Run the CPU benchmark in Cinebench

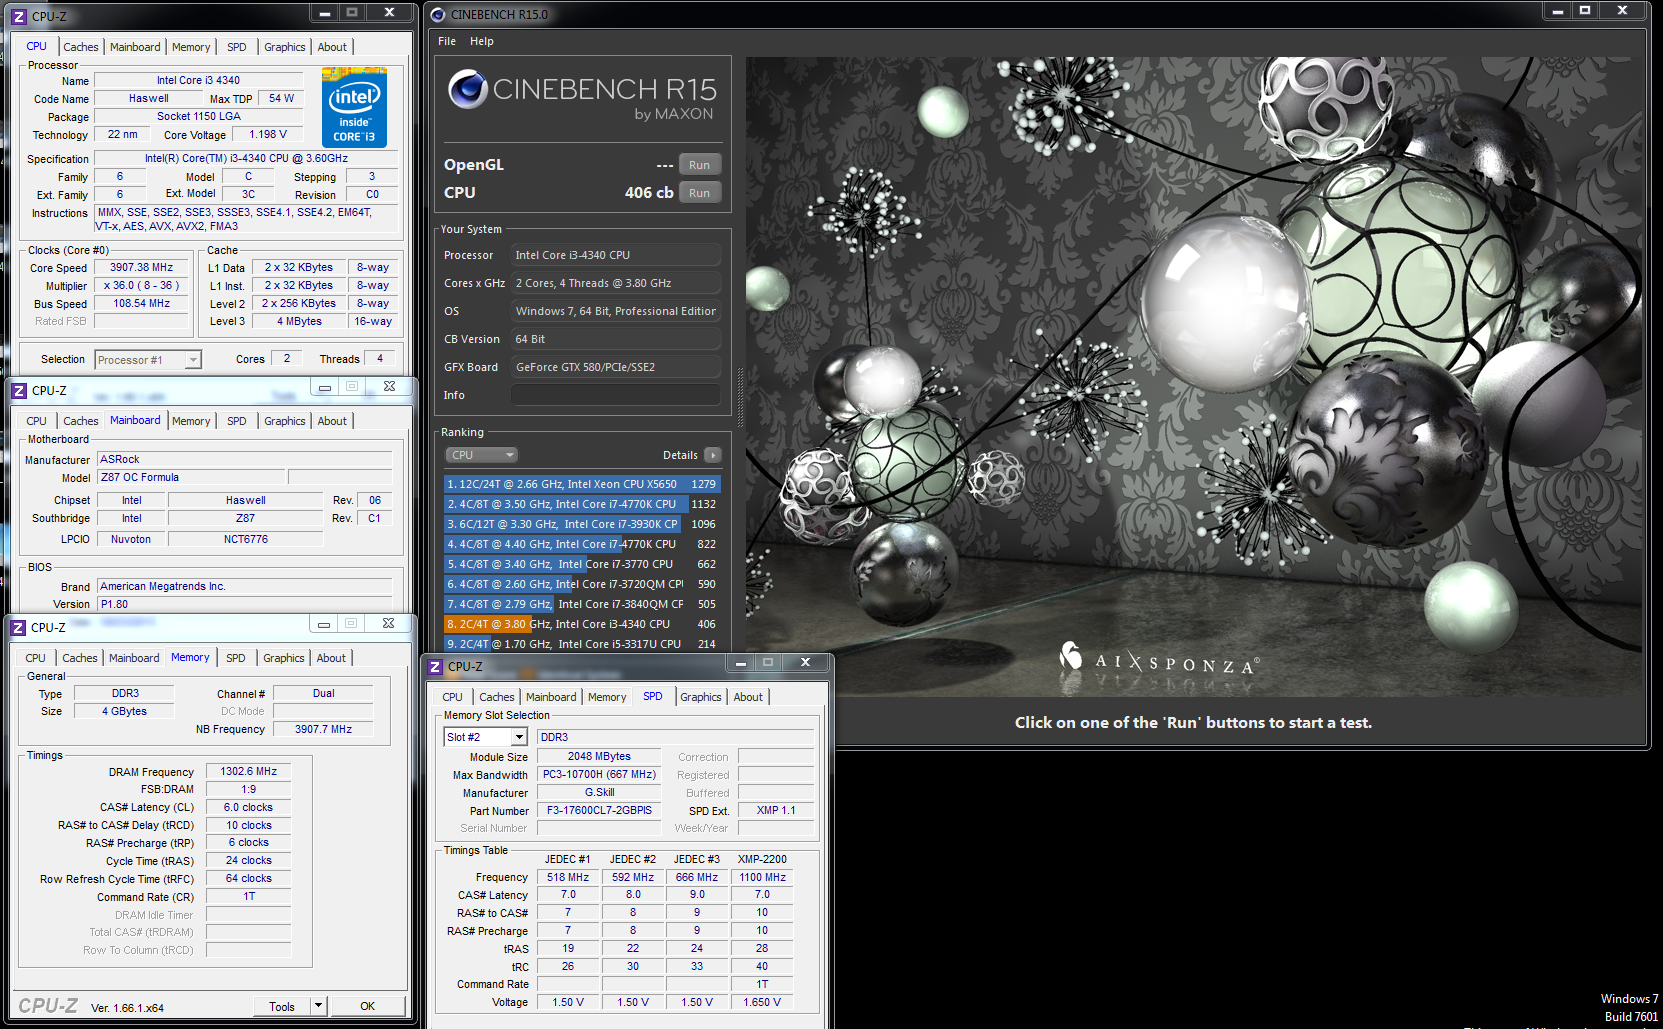click(700, 193)
